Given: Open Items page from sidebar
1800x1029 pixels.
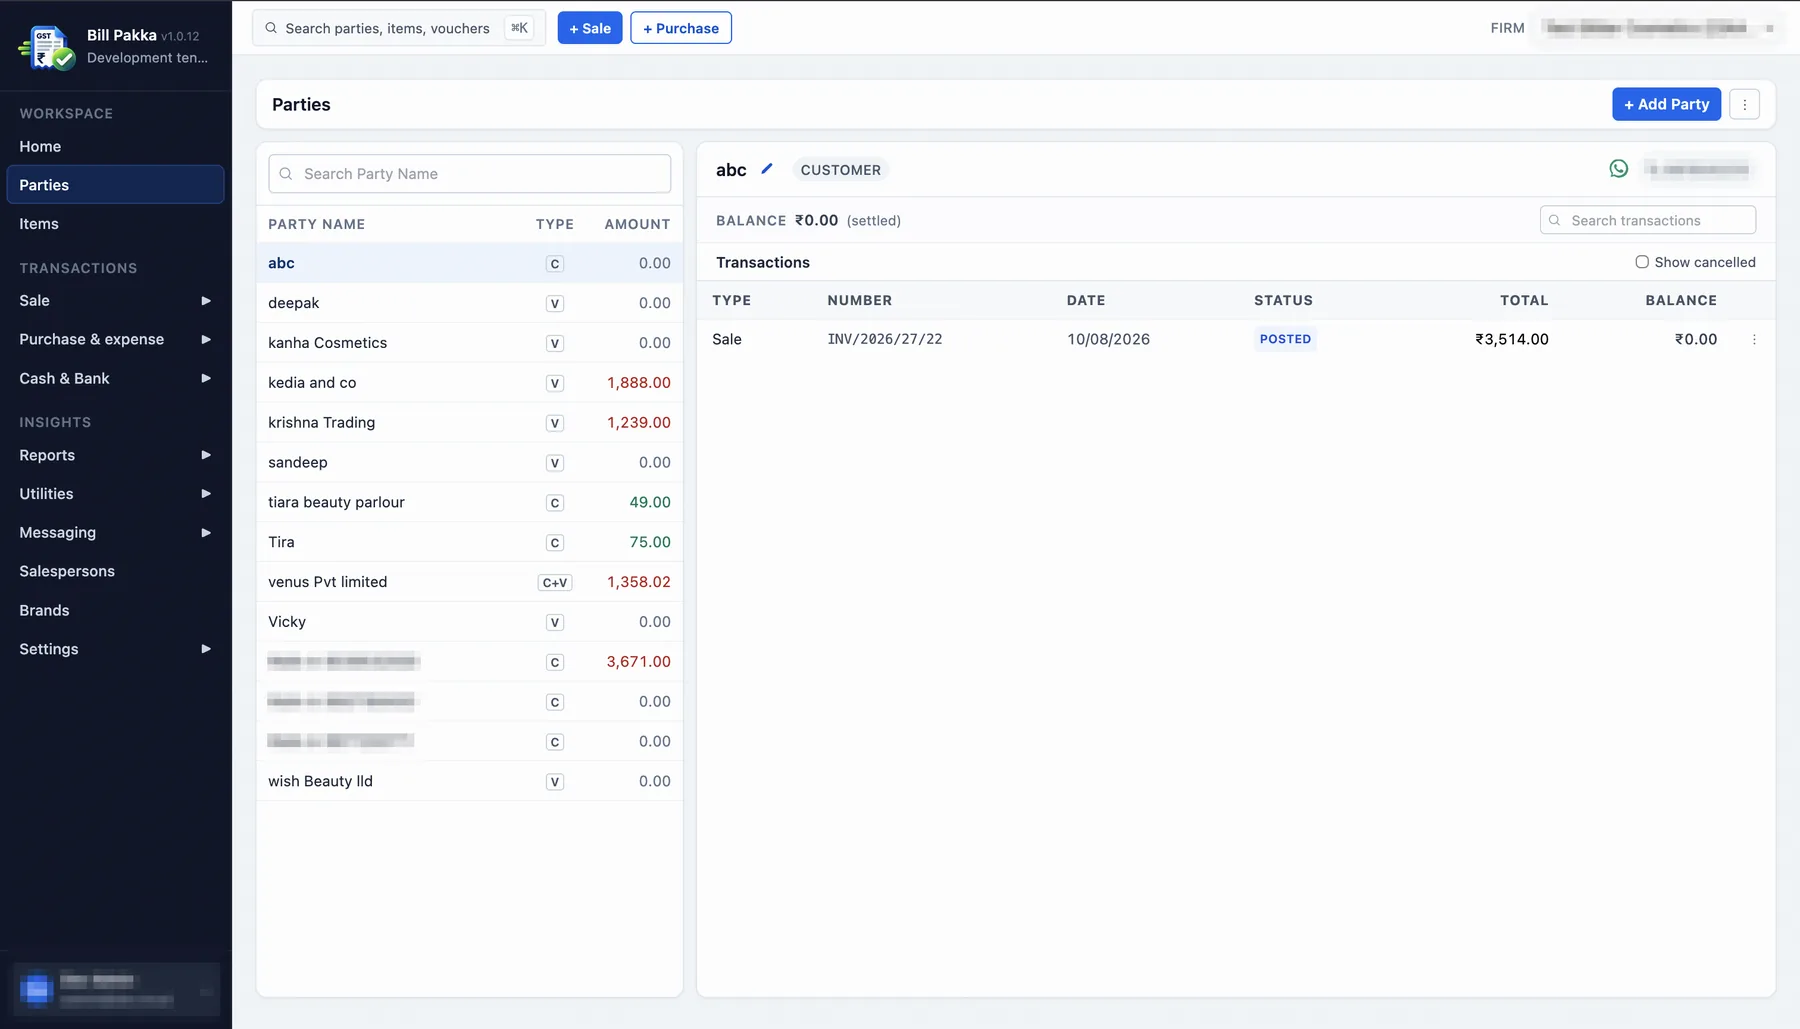Looking at the screenshot, I should coord(115,224).
